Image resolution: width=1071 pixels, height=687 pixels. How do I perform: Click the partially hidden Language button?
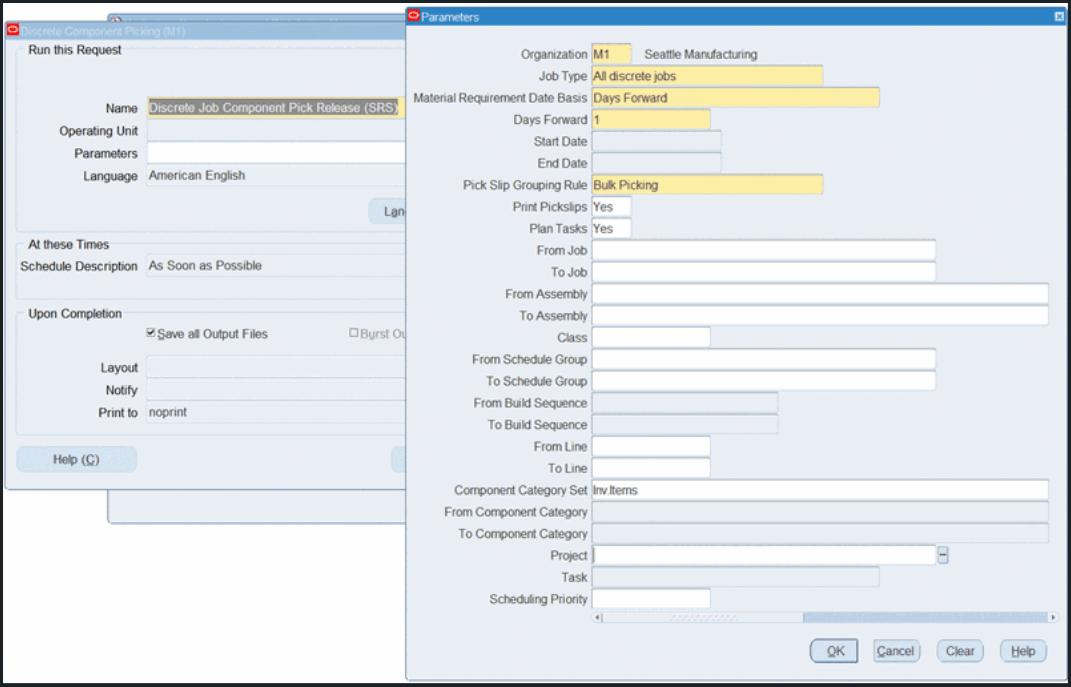click(387, 212)
